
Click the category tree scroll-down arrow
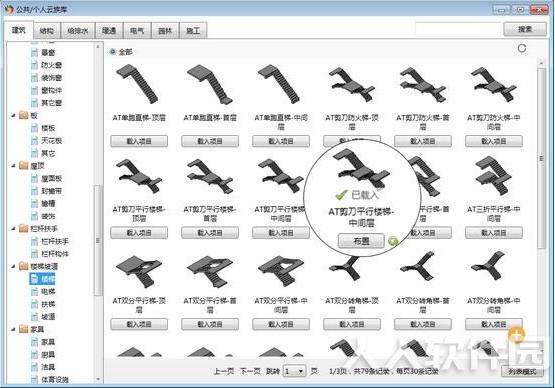[98, 379]
